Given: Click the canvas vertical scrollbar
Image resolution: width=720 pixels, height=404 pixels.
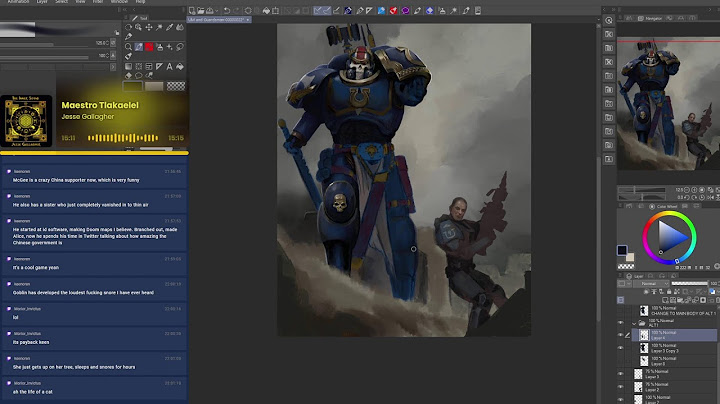Looking at the screenshot, I should point(598,239).
